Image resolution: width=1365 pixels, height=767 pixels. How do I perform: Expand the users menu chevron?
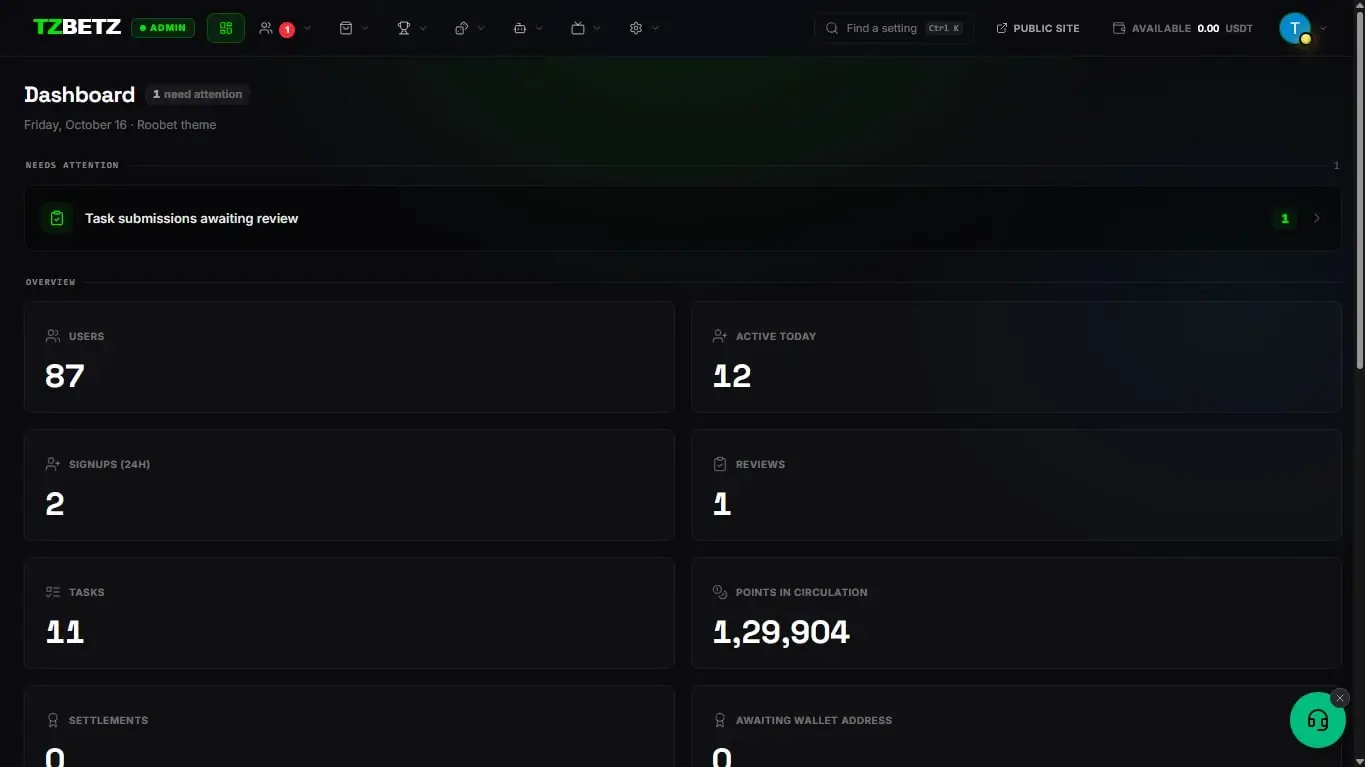pyautogui.click(x=307, y=28)
